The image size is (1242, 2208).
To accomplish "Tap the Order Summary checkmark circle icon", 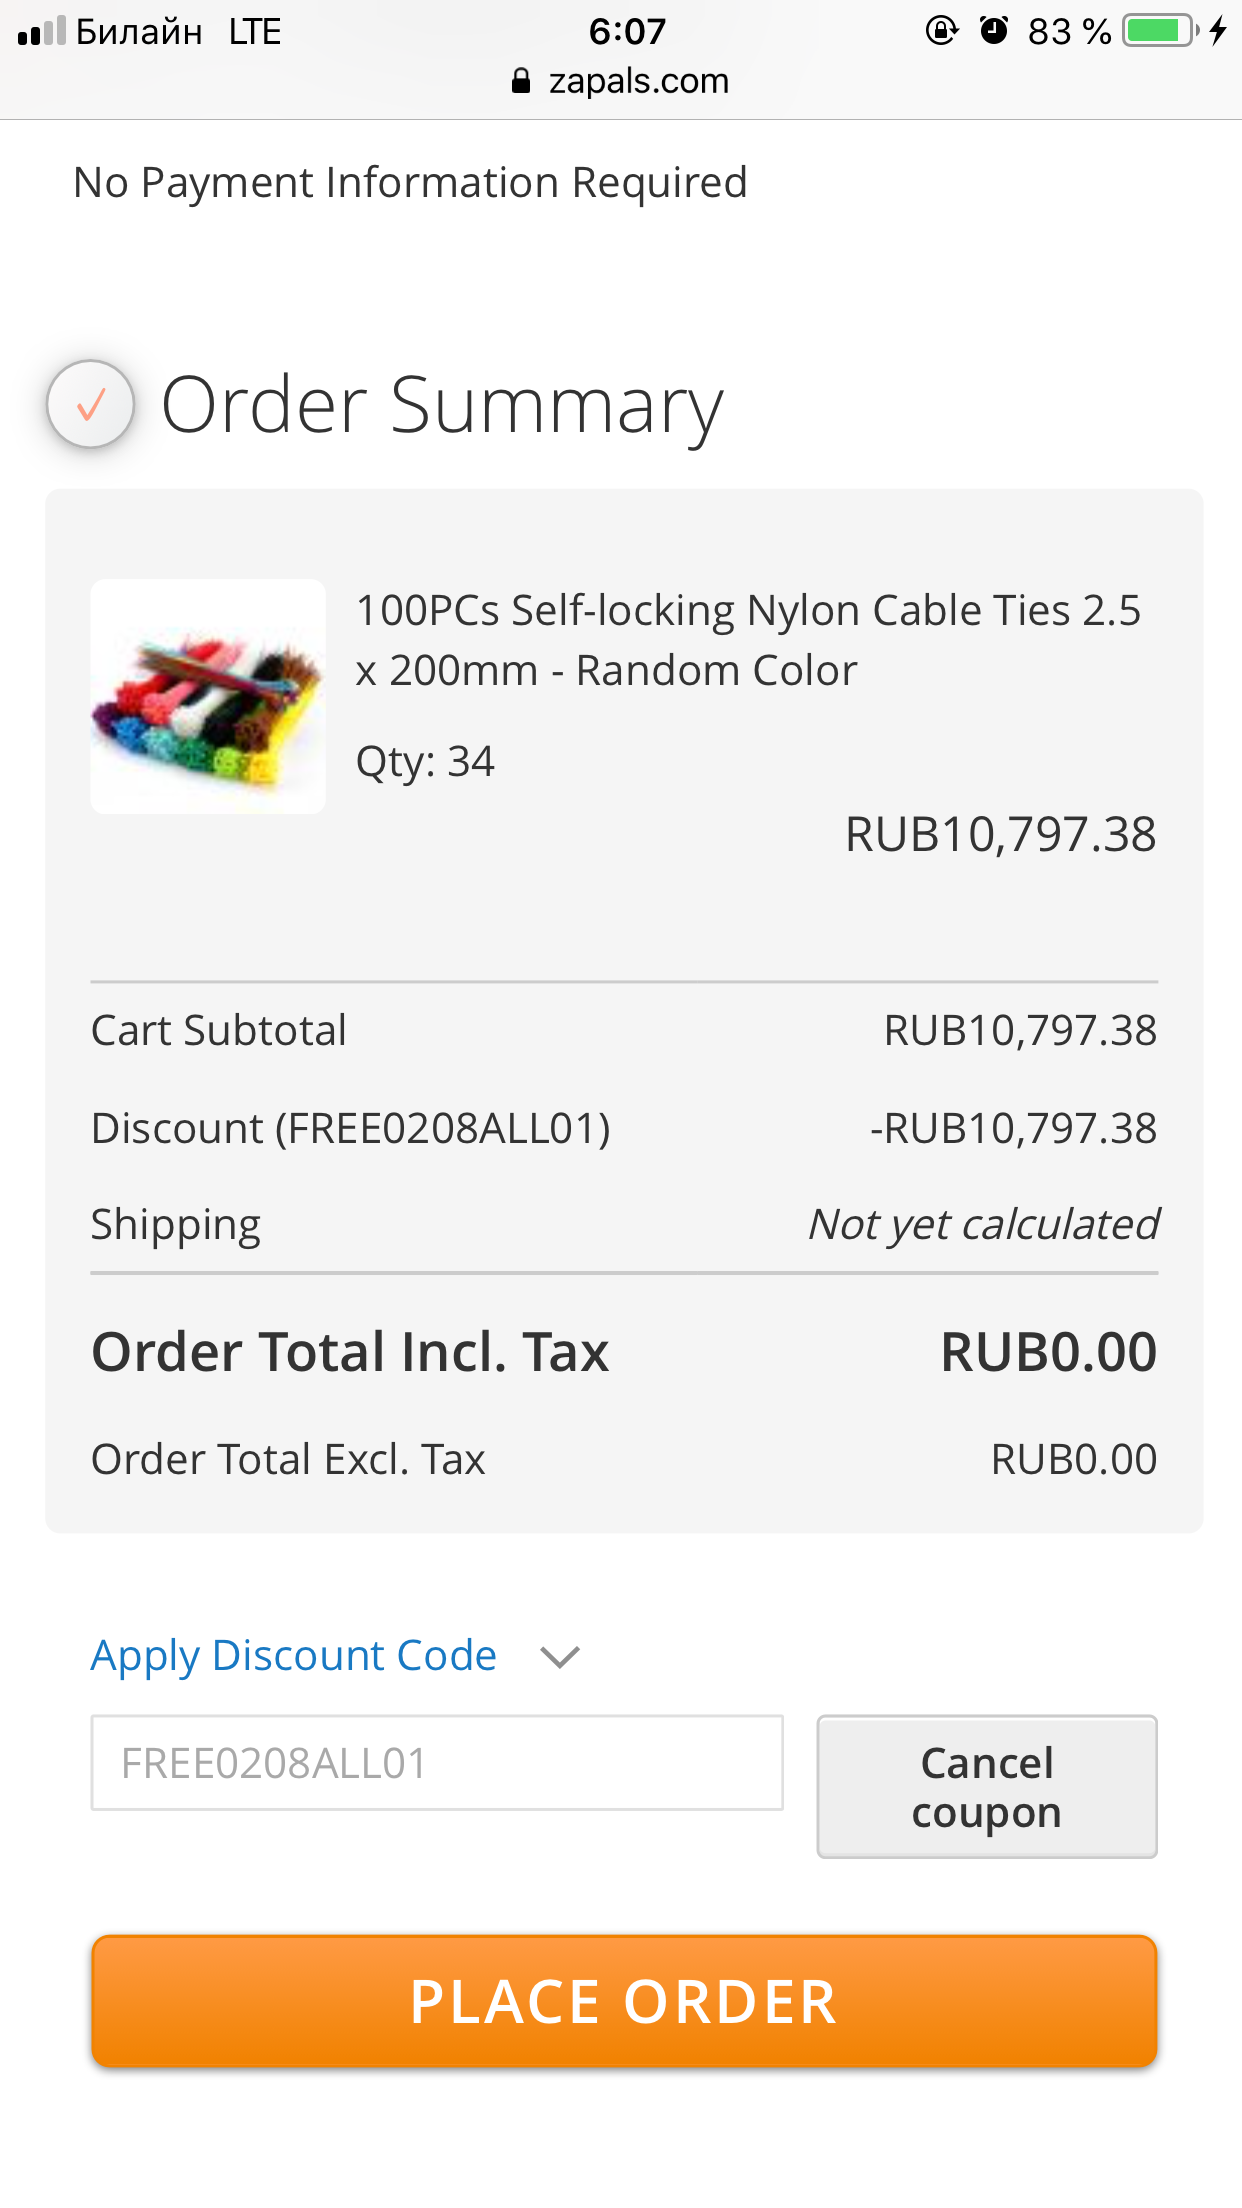I will tap(91, 404).
